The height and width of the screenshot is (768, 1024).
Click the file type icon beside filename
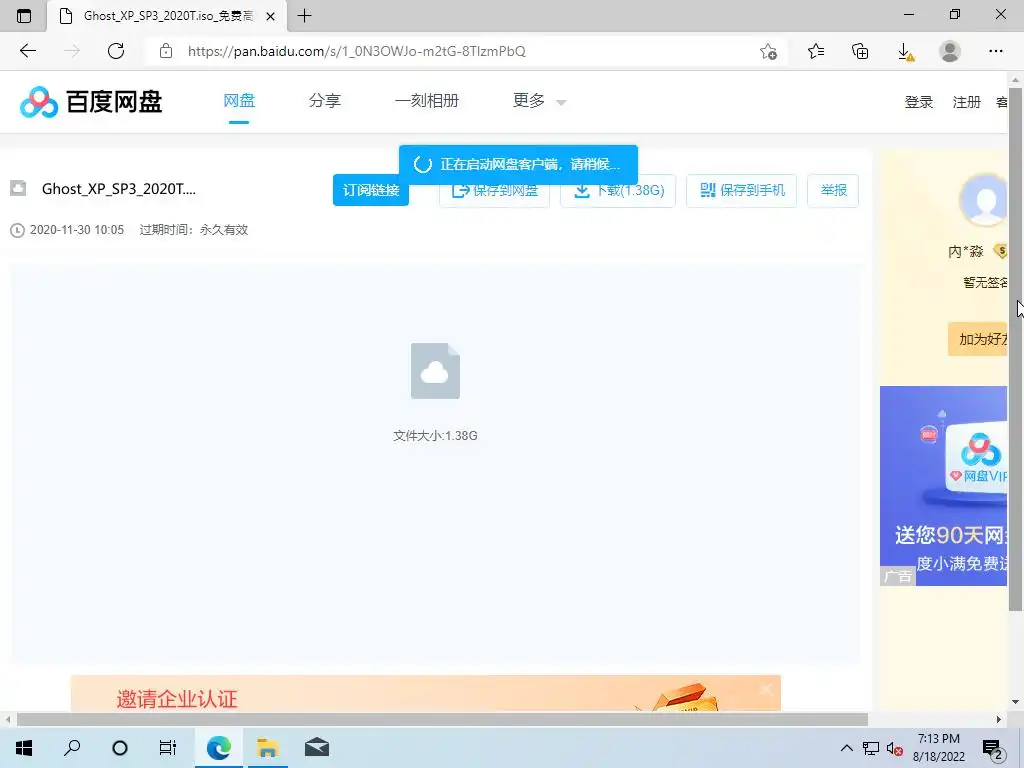[x=18, y=189]
